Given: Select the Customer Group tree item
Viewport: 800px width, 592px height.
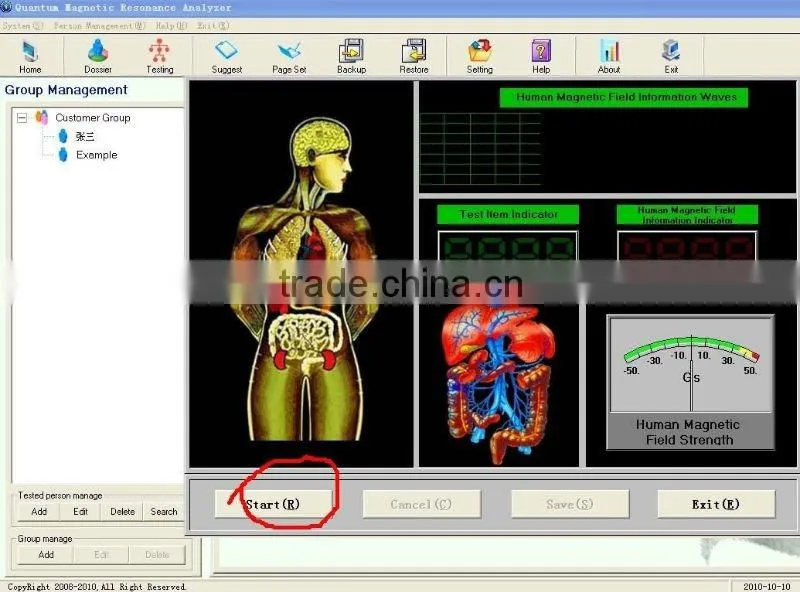Looking at the screenshot, I should pos(93,118).
